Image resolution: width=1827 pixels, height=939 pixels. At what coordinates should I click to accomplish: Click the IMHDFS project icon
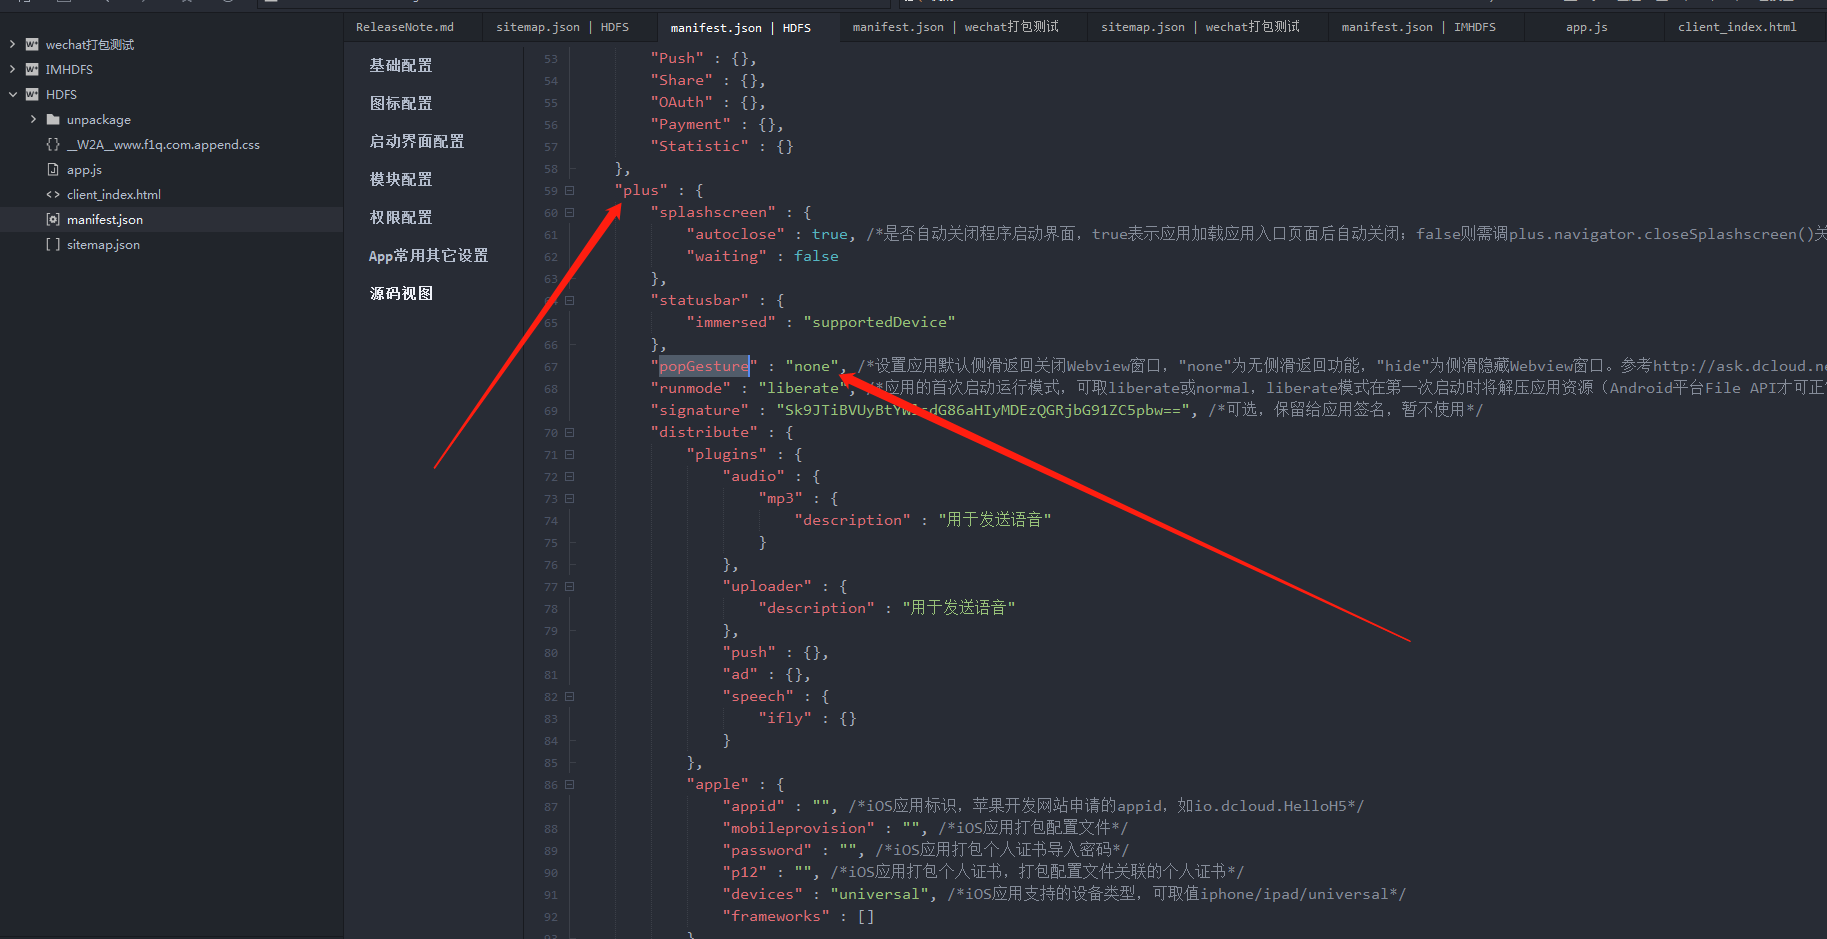pyautogui.click(x=32, y=70)
